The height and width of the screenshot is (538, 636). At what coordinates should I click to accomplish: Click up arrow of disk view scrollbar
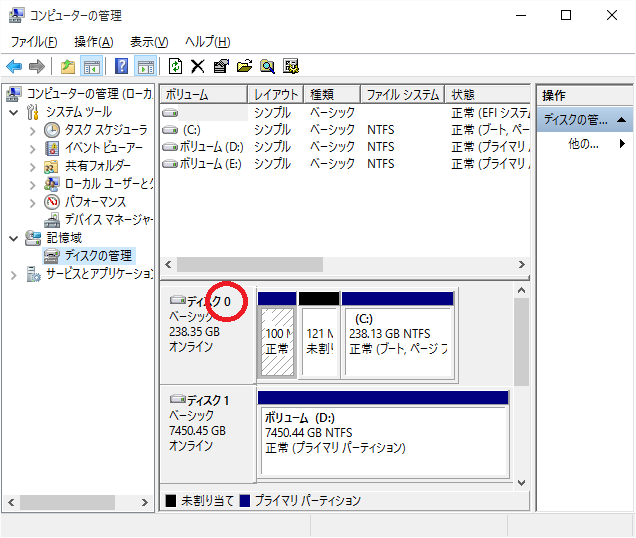(x=522, y=291)
